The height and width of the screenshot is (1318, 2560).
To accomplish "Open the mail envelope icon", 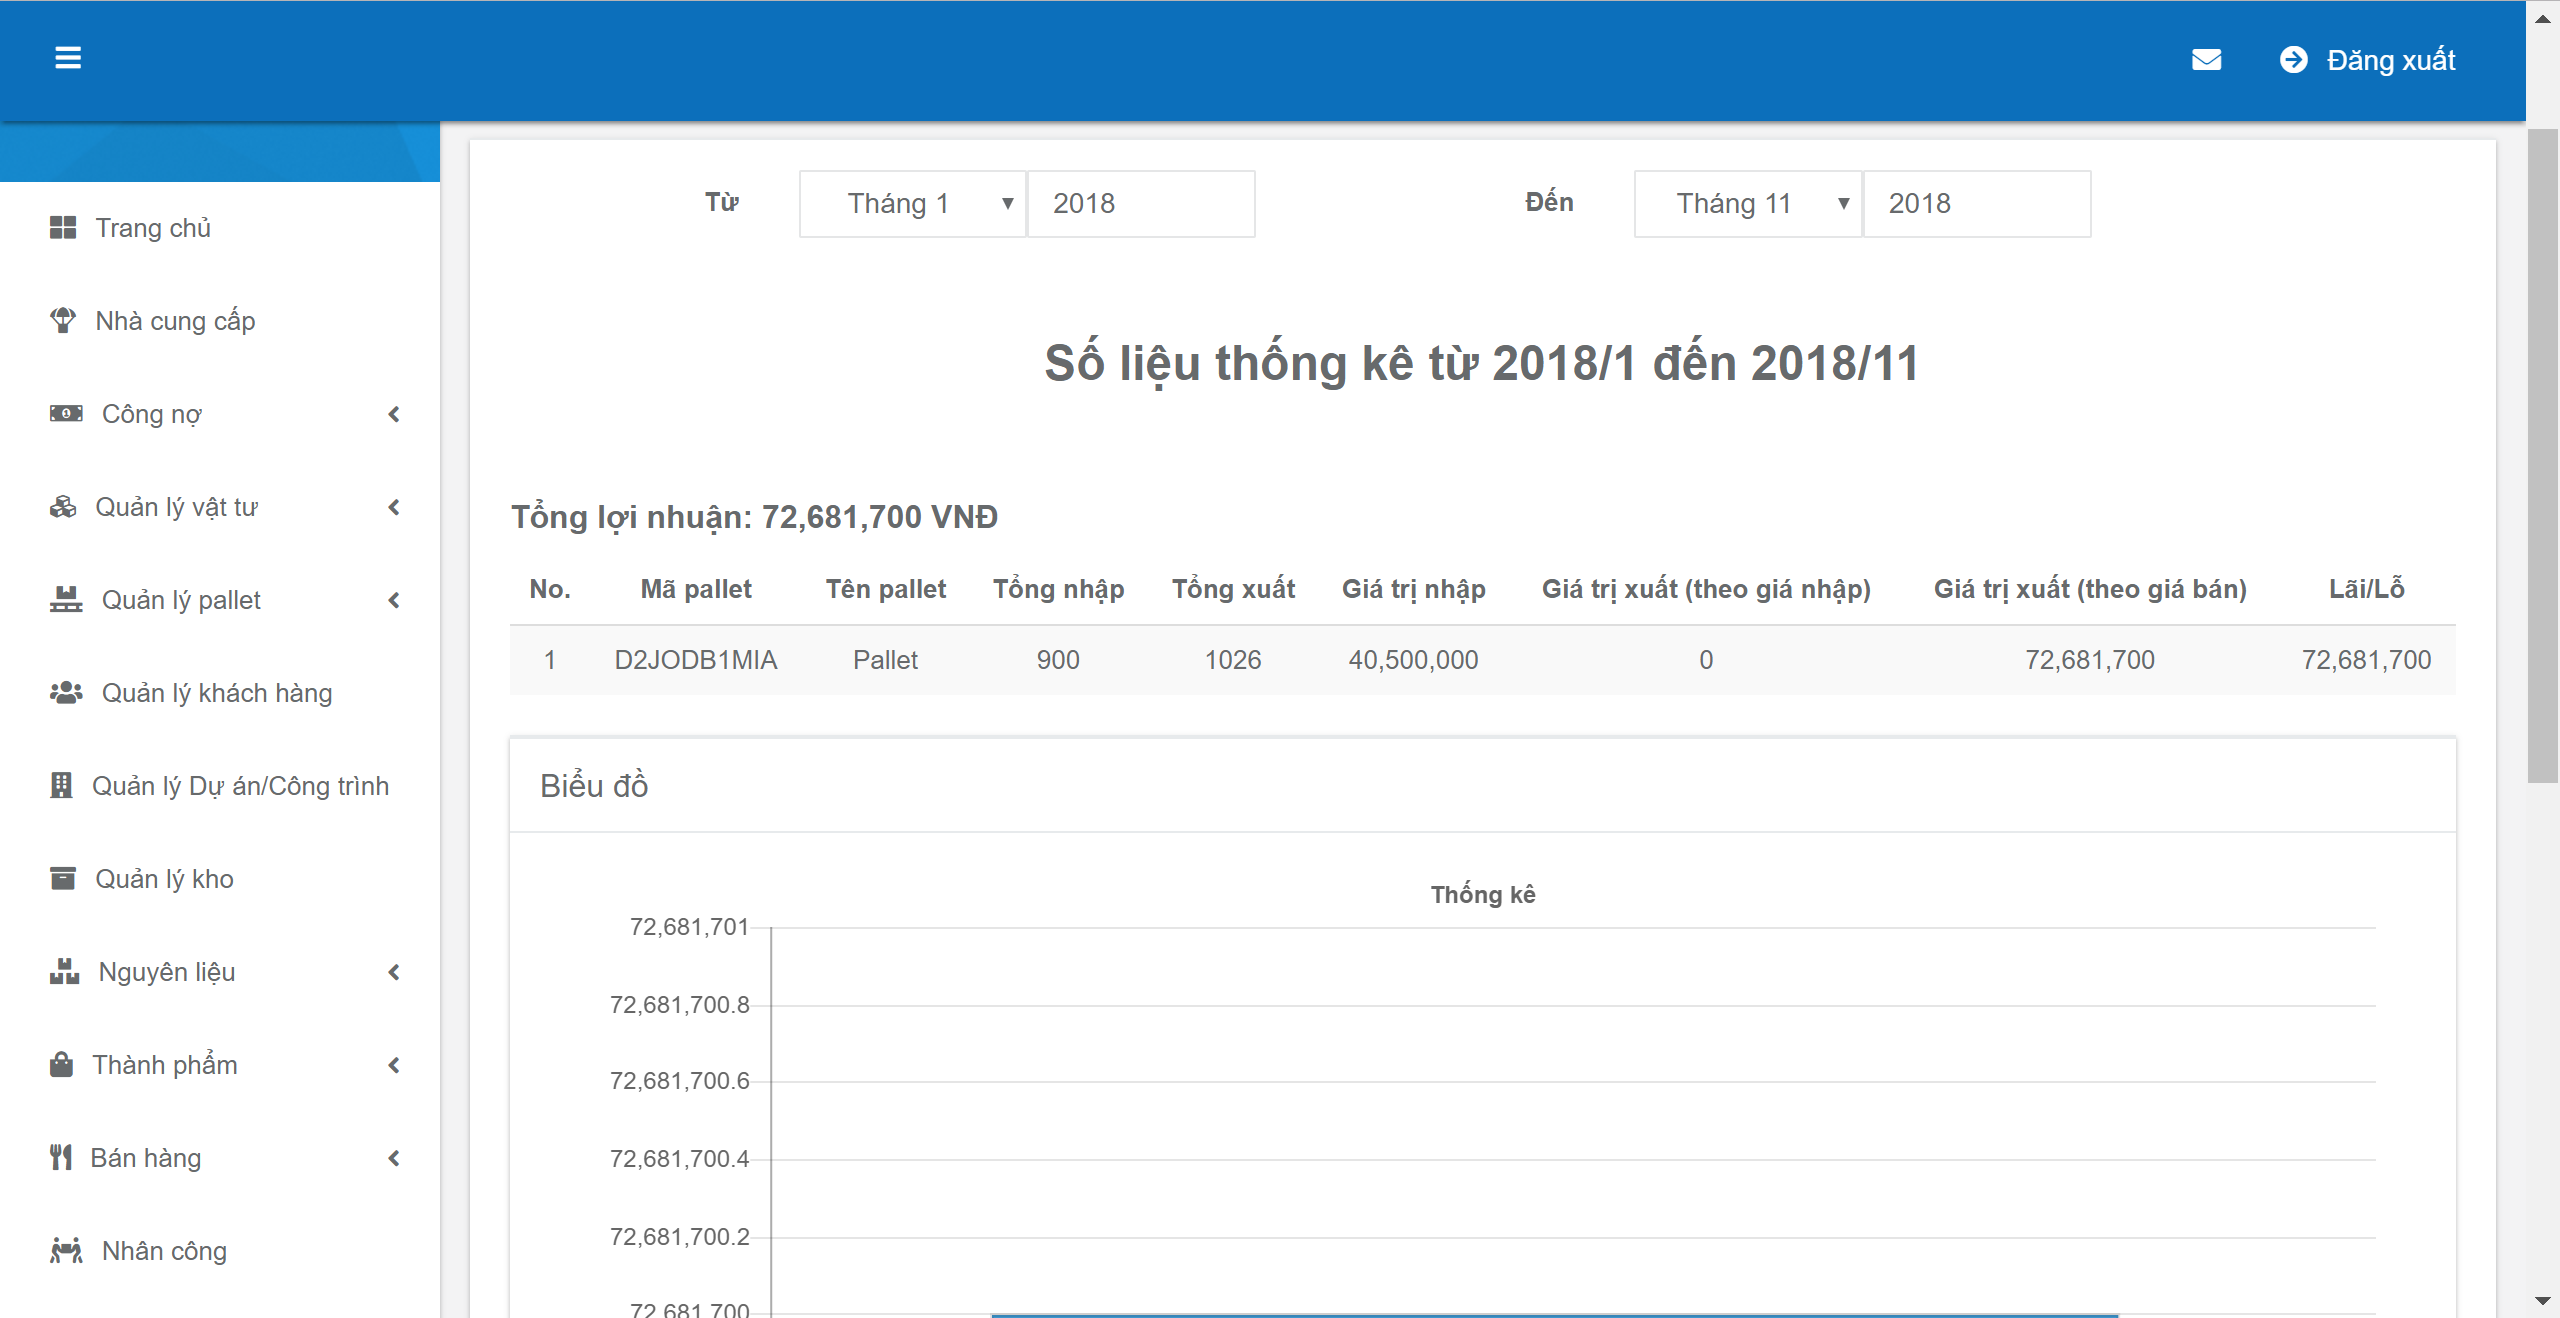I will pos(2206,60).
